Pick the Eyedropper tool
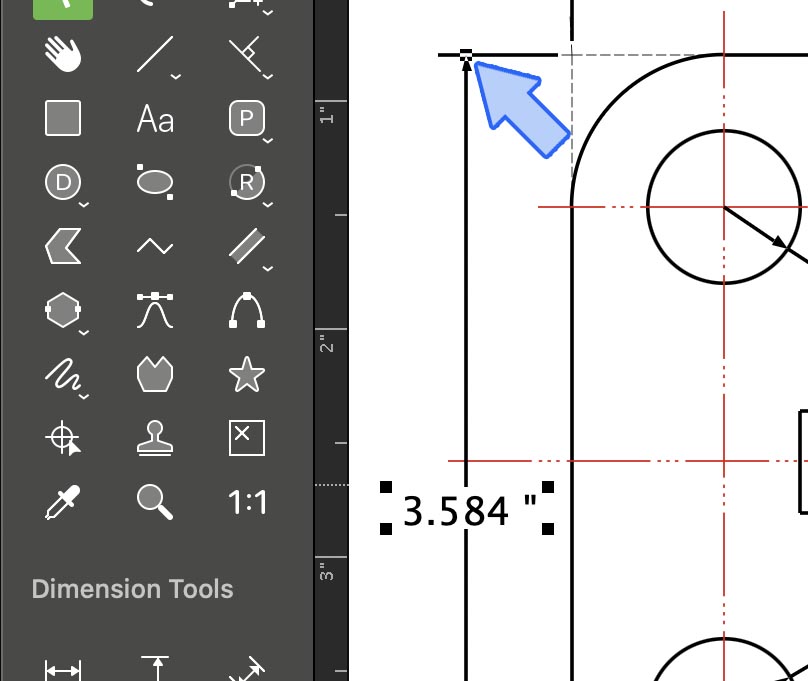808x681 pixels. (x=63, y=502)
